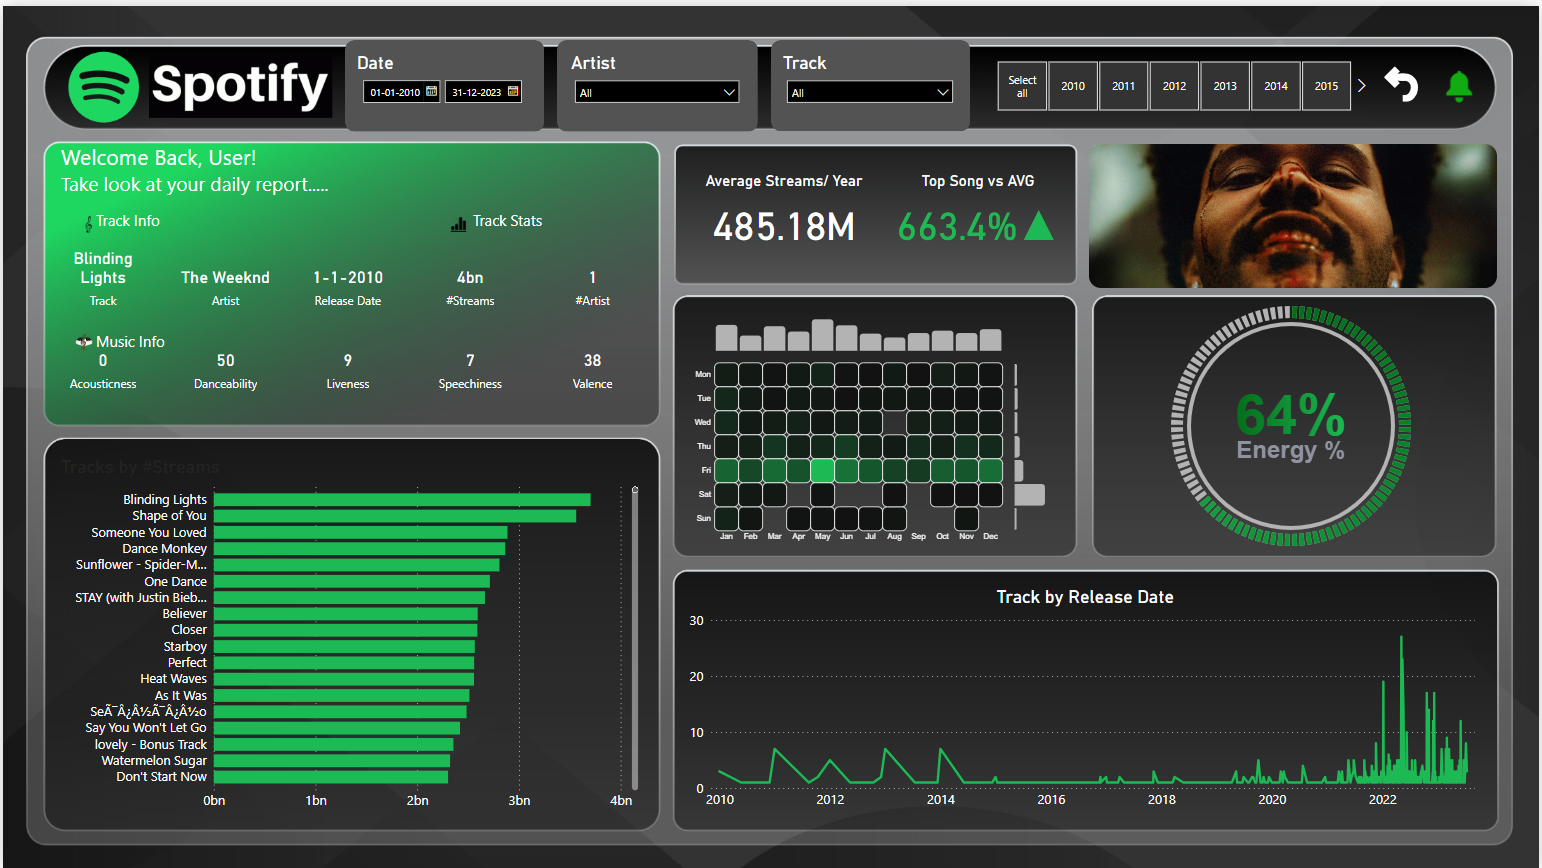Open the start date calendar picker
The image size is (1542, 868).
[432, 91]
